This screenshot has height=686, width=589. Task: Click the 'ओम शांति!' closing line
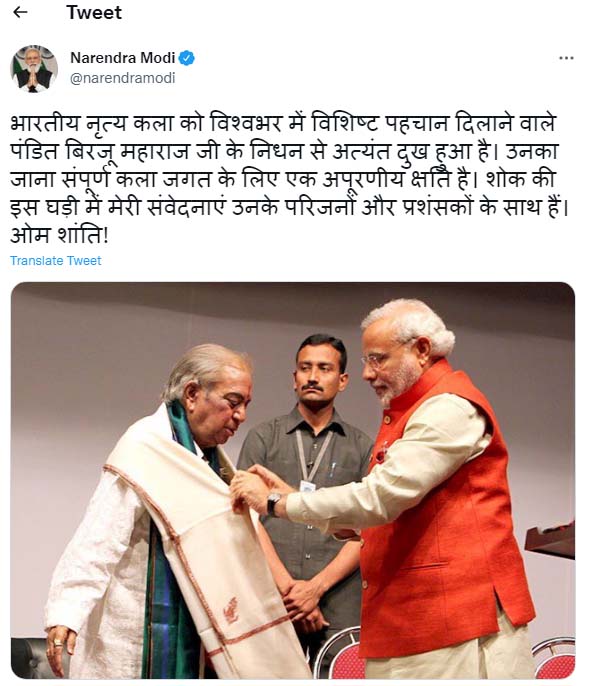coord(60,235)
